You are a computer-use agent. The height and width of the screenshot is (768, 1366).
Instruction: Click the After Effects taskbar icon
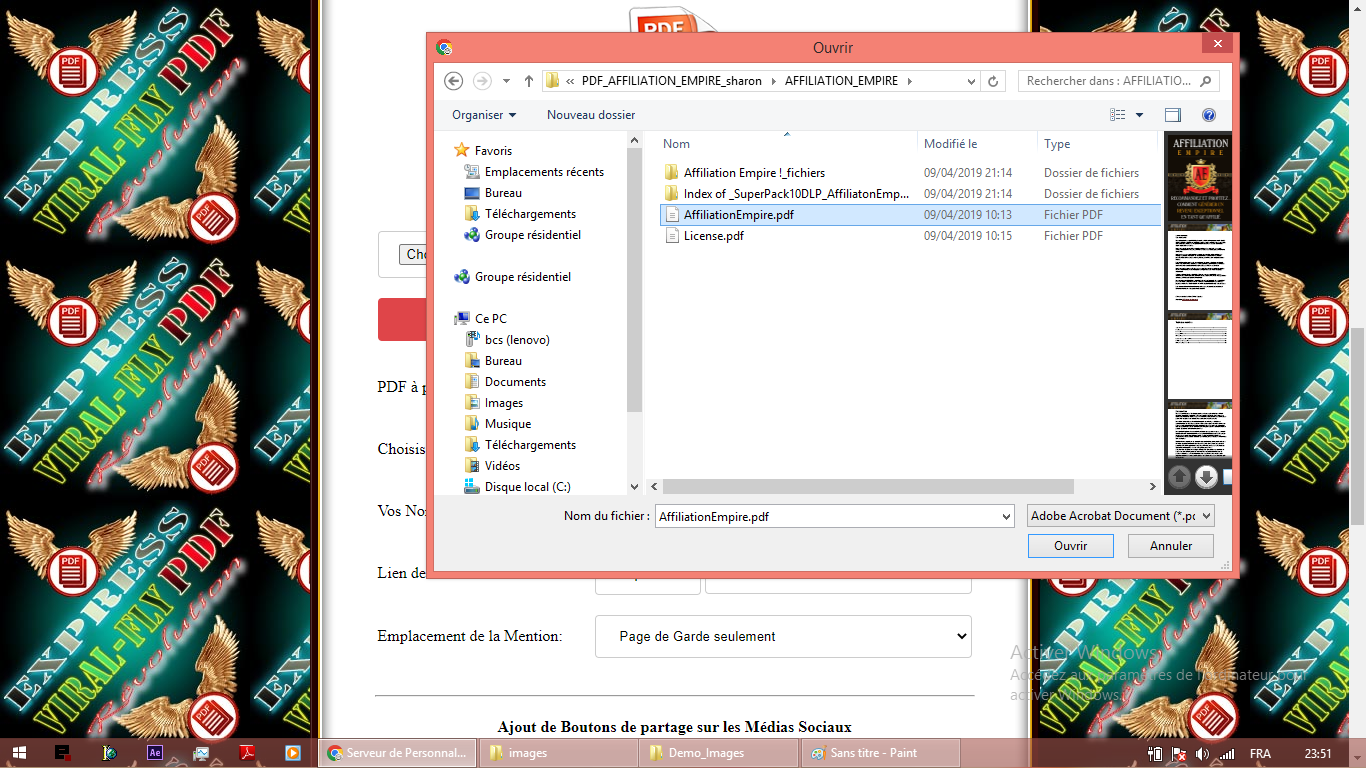click(155, 753)
